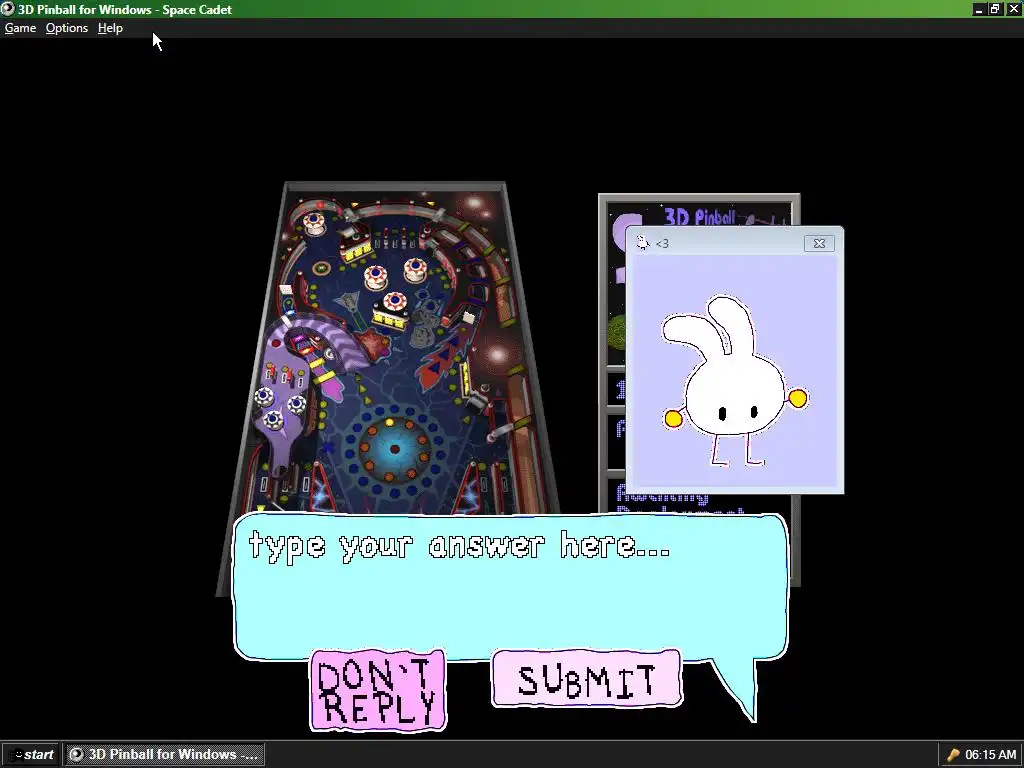Click the 06:15 AM clock
1024x768 pixels.
click(990, 755)
